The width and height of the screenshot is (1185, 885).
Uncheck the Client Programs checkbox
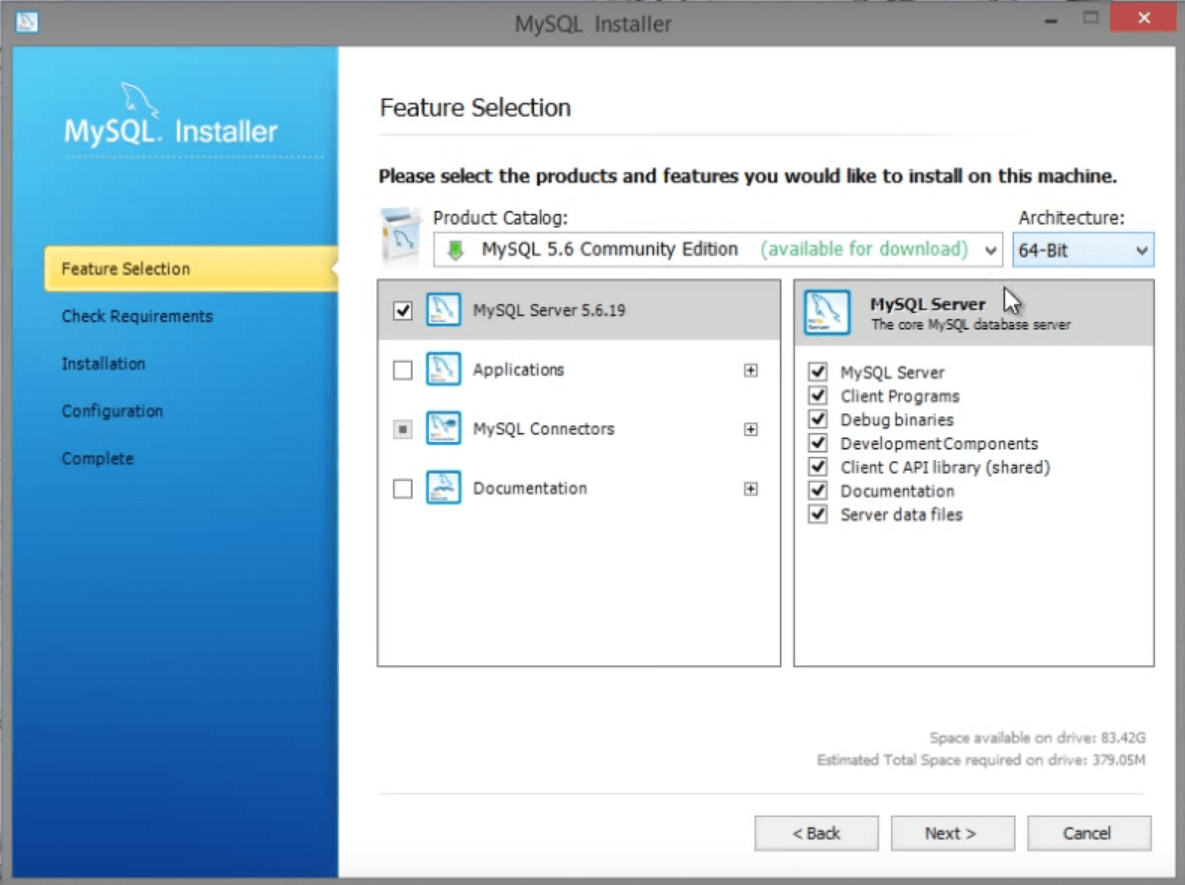point(818,395)
